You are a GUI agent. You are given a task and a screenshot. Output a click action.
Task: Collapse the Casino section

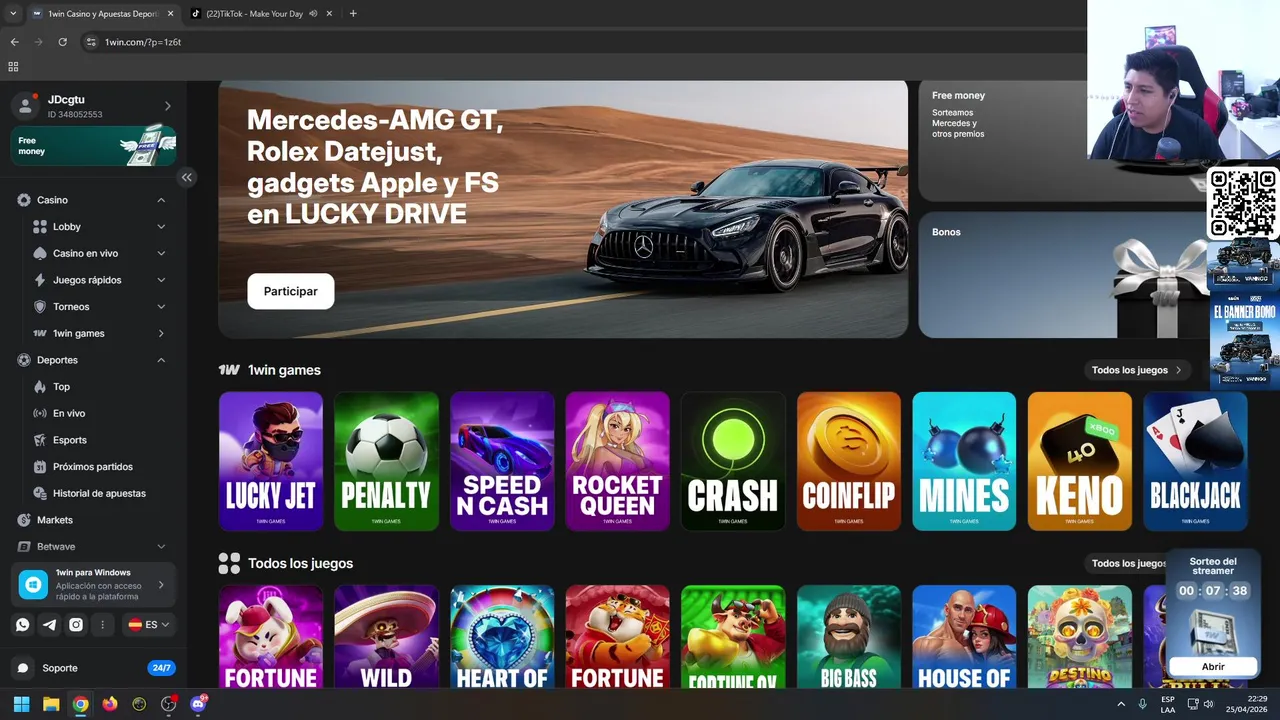(161, 200)
